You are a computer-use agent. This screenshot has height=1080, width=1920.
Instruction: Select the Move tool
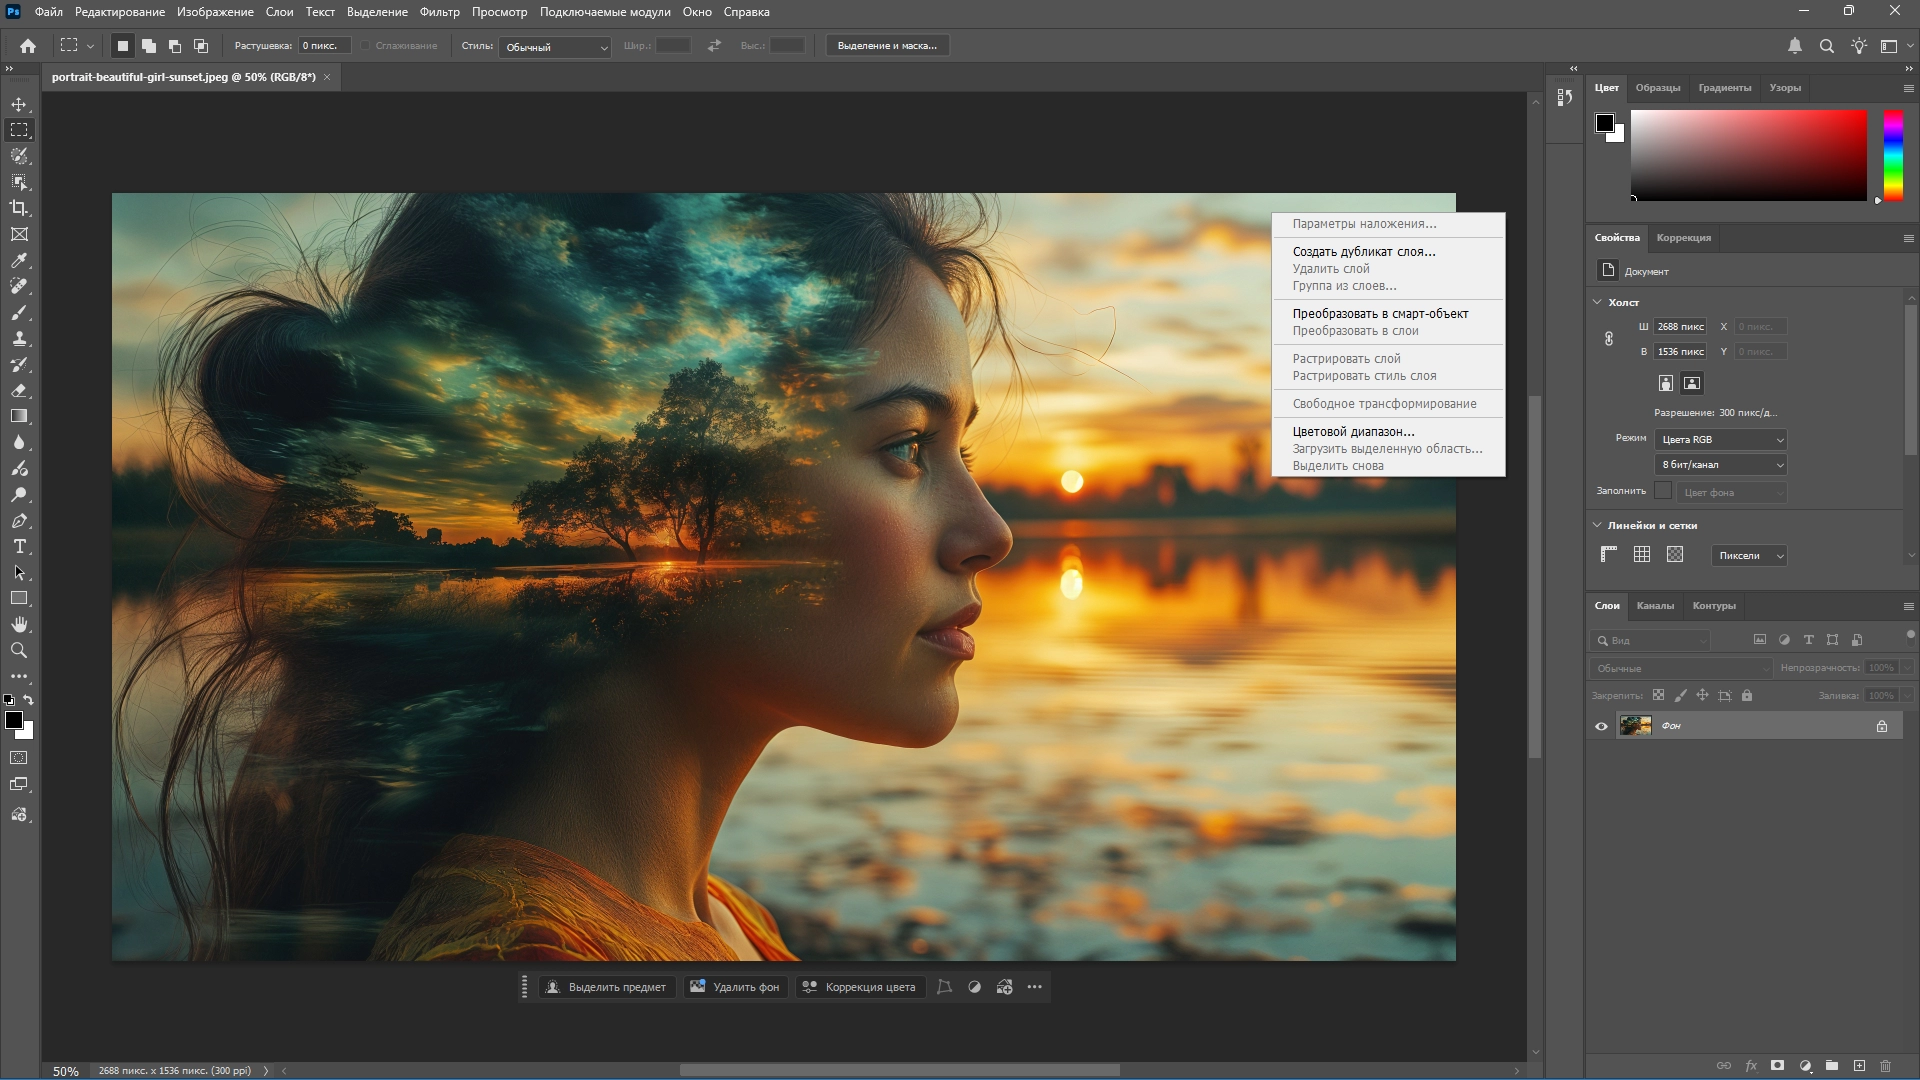[x=19, y=104]
